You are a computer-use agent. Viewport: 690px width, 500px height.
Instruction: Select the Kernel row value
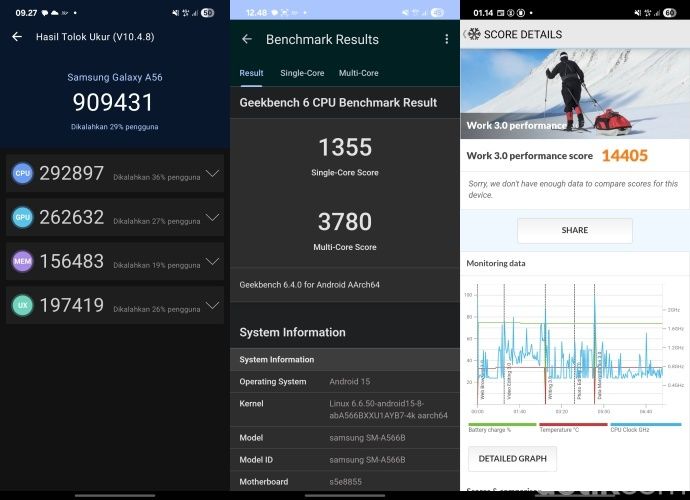pyautogui.click(x=389, y=409)
